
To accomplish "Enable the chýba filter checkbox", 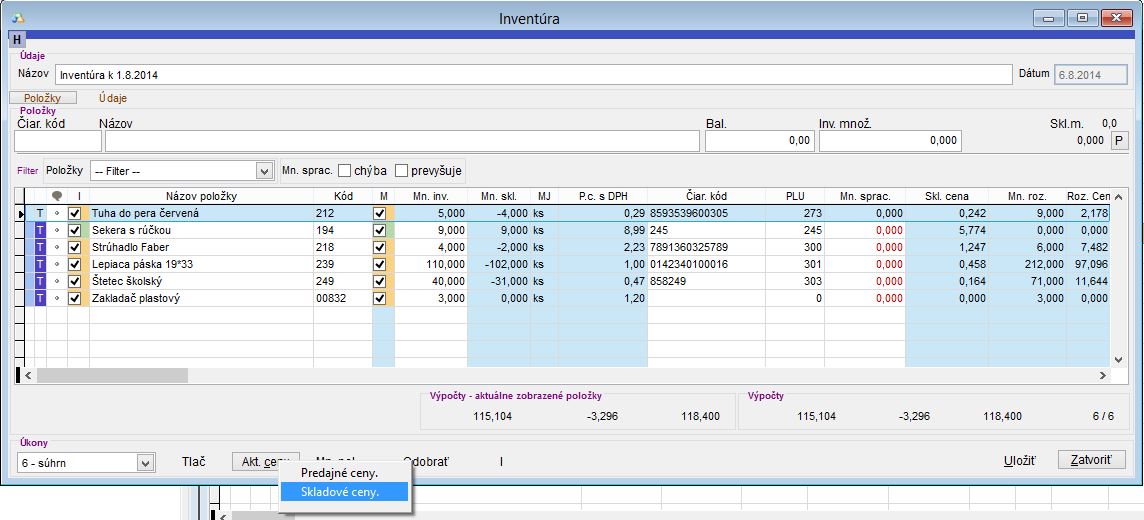I will [345, 171].
